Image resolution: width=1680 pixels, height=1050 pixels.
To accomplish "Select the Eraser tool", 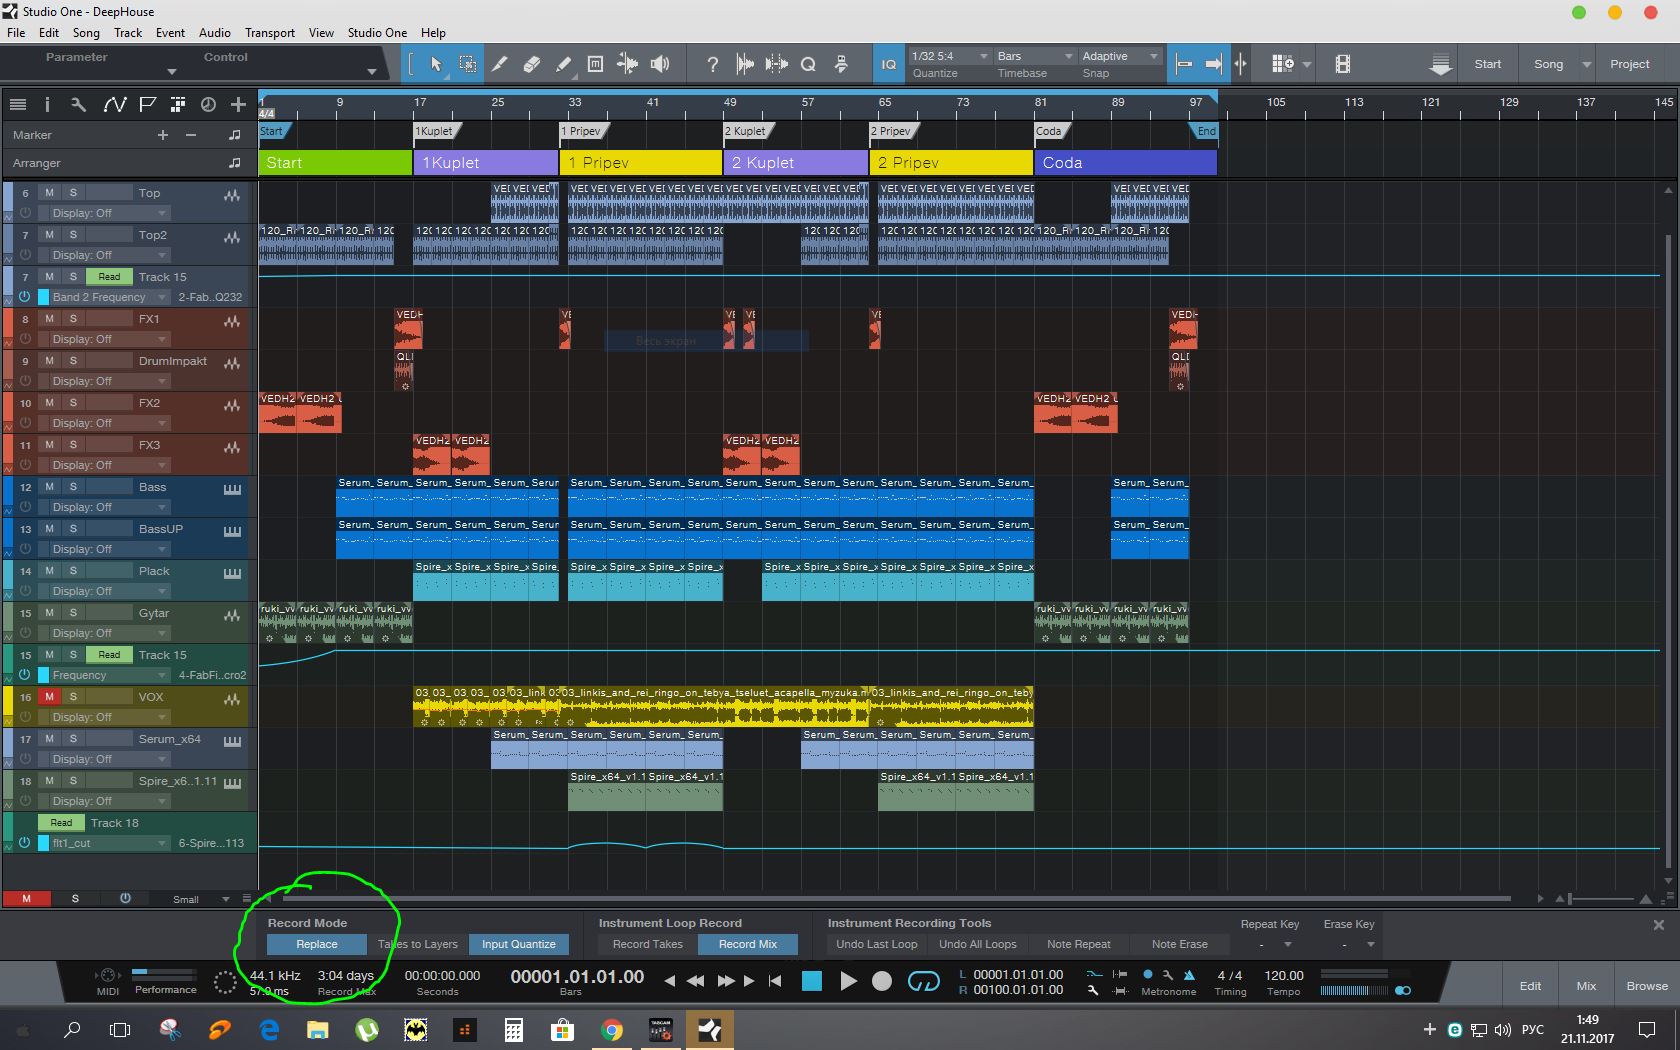I will coord(531,64).
